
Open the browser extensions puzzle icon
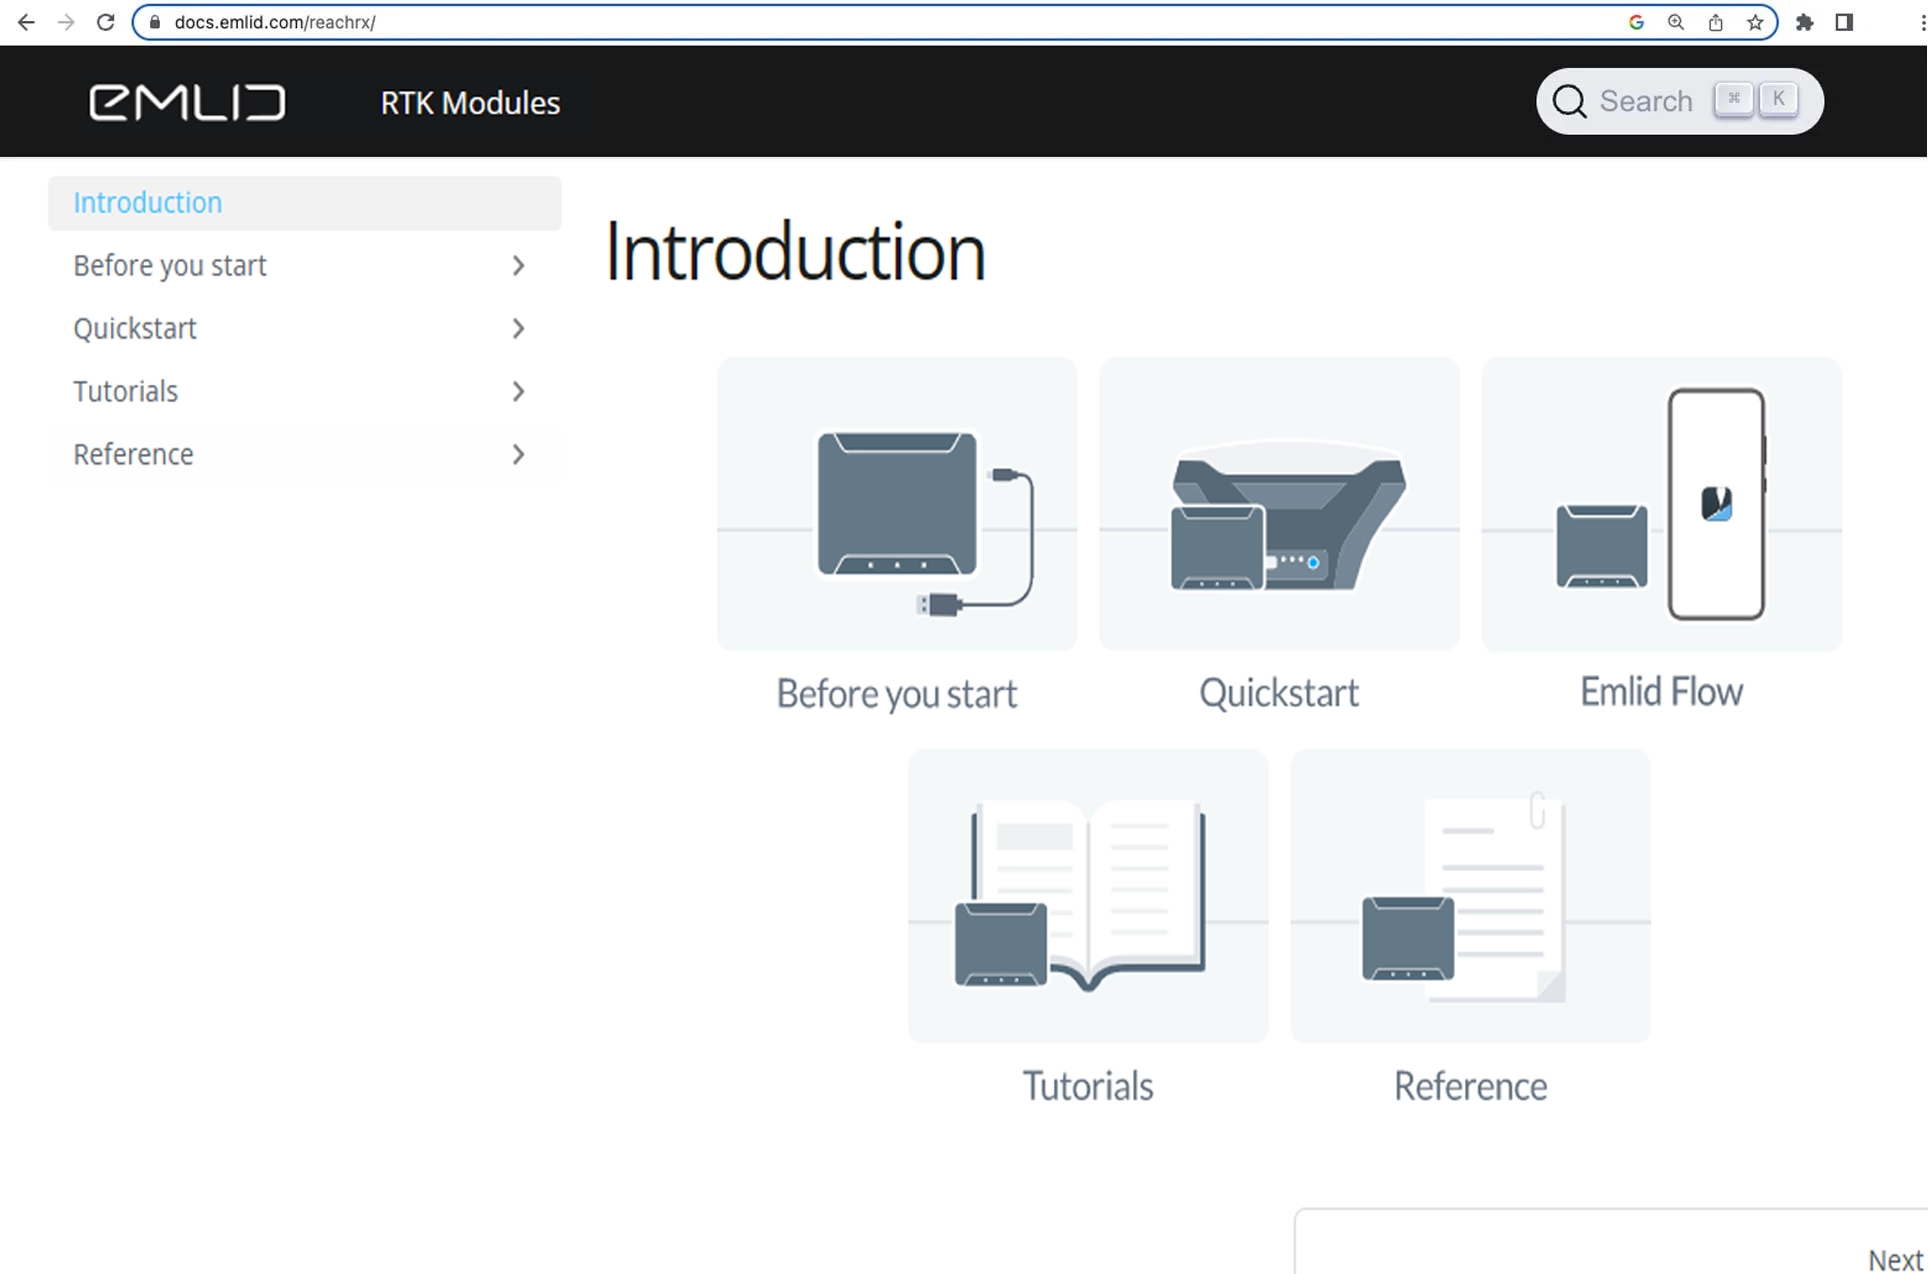pos(1805,22)
